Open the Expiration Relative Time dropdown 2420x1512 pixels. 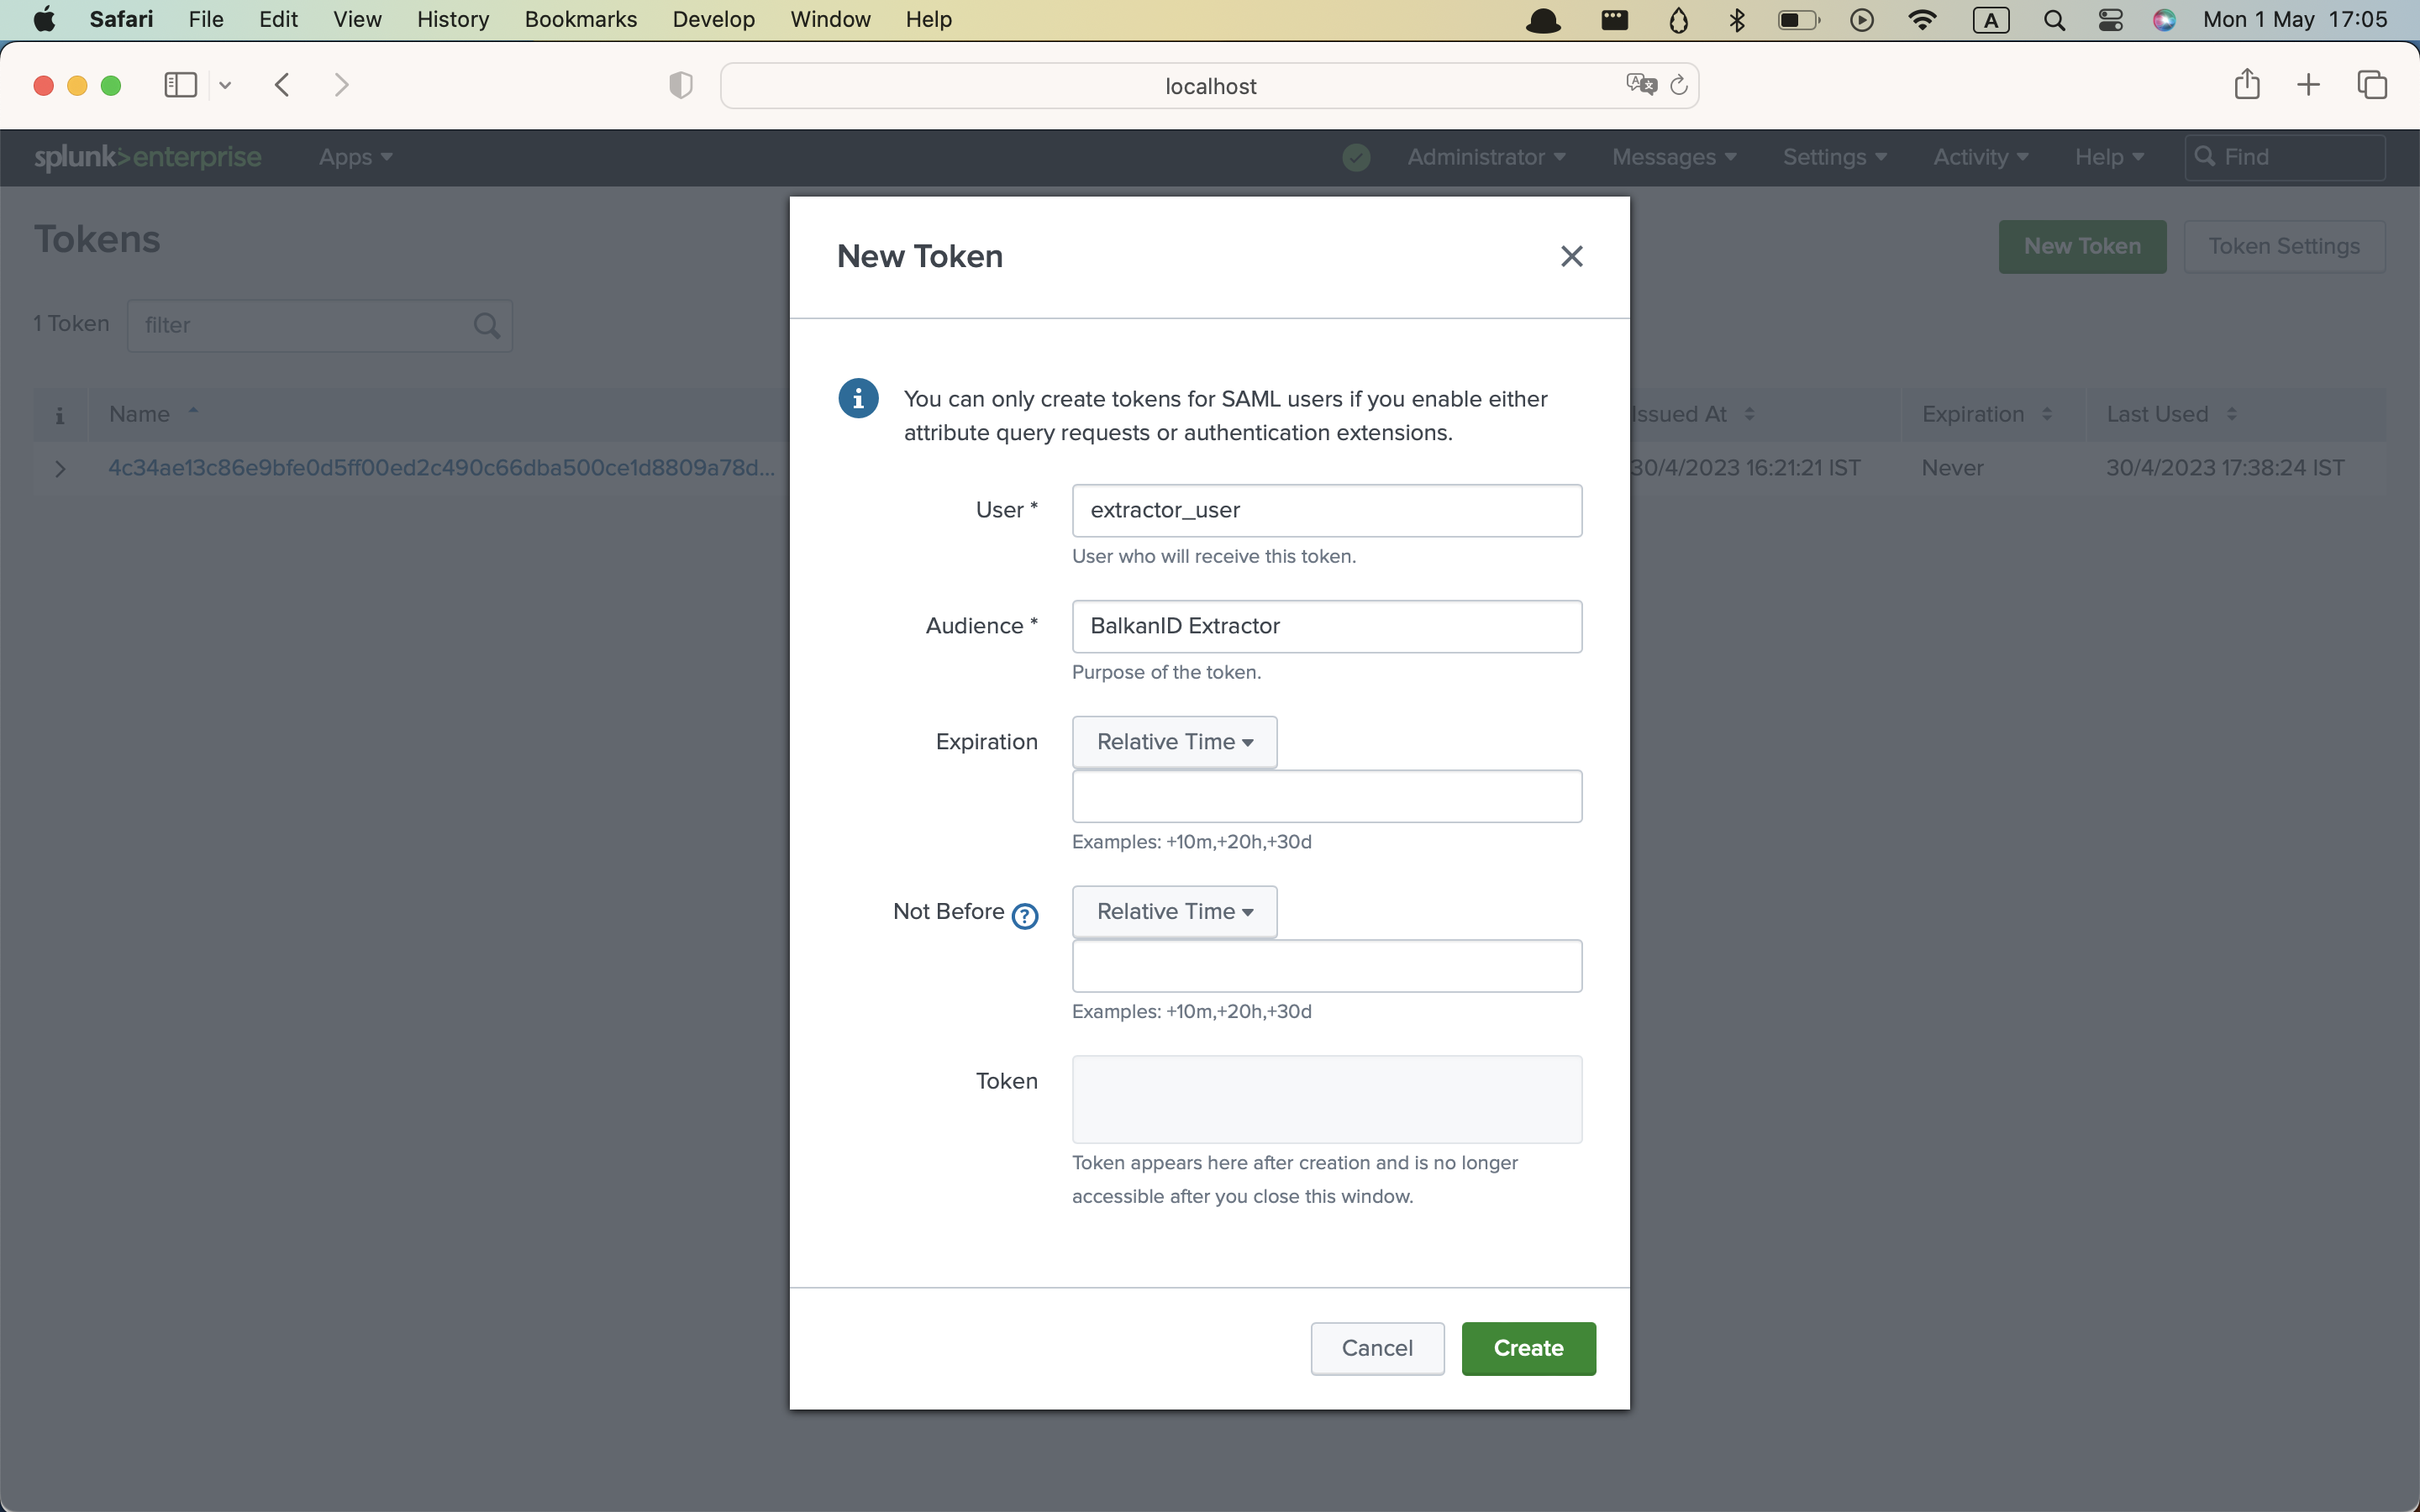pyautogui.click(x=1174, y=742)
